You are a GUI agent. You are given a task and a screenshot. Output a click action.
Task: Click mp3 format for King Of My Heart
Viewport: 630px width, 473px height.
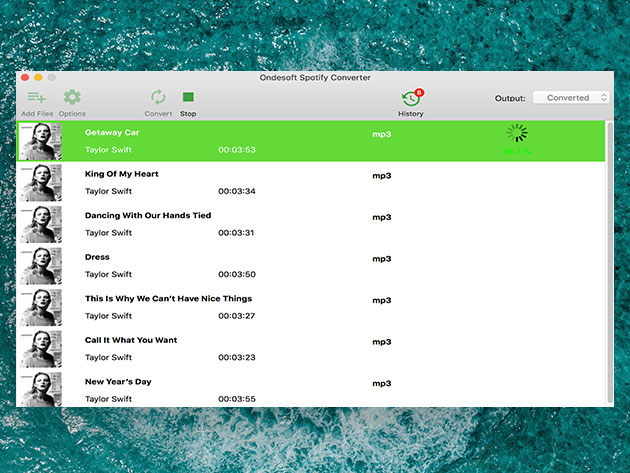coord(382,176)
